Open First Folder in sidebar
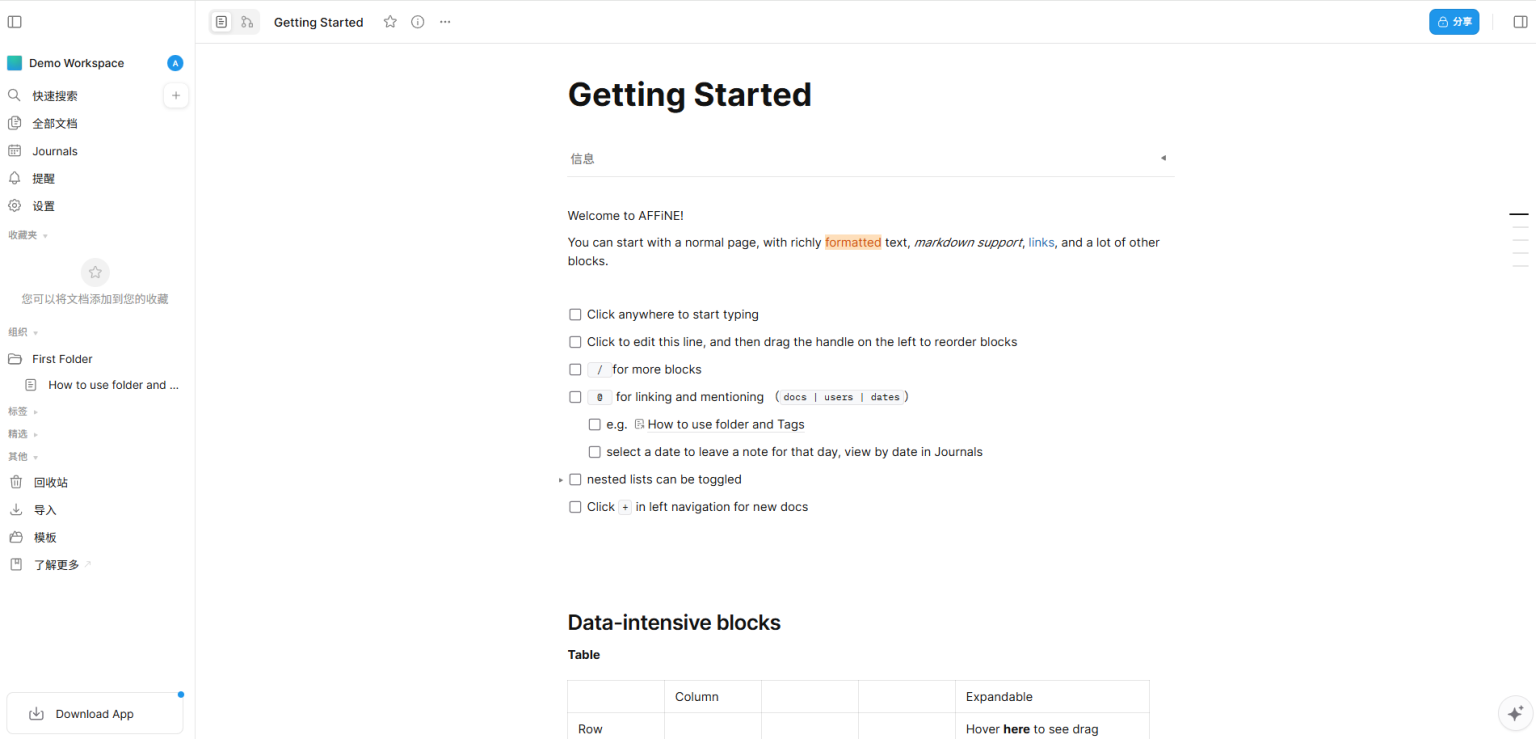The width and height of the screenshot is (1536, 739). point(62,359)
